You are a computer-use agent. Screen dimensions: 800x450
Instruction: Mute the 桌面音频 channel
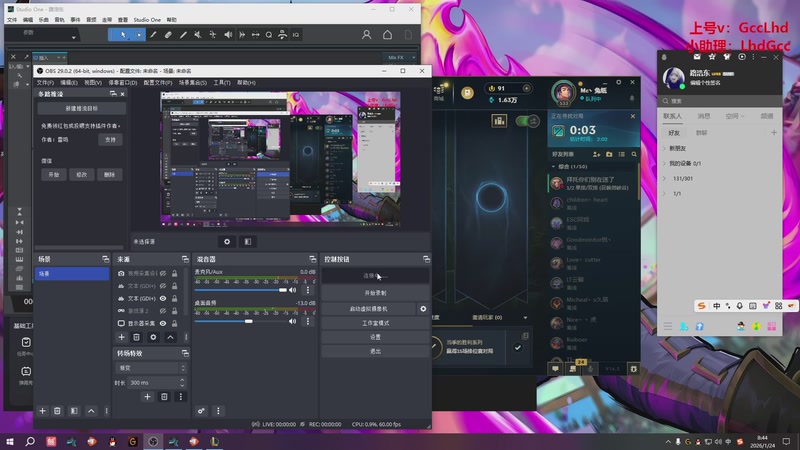[x=292, y=321]
